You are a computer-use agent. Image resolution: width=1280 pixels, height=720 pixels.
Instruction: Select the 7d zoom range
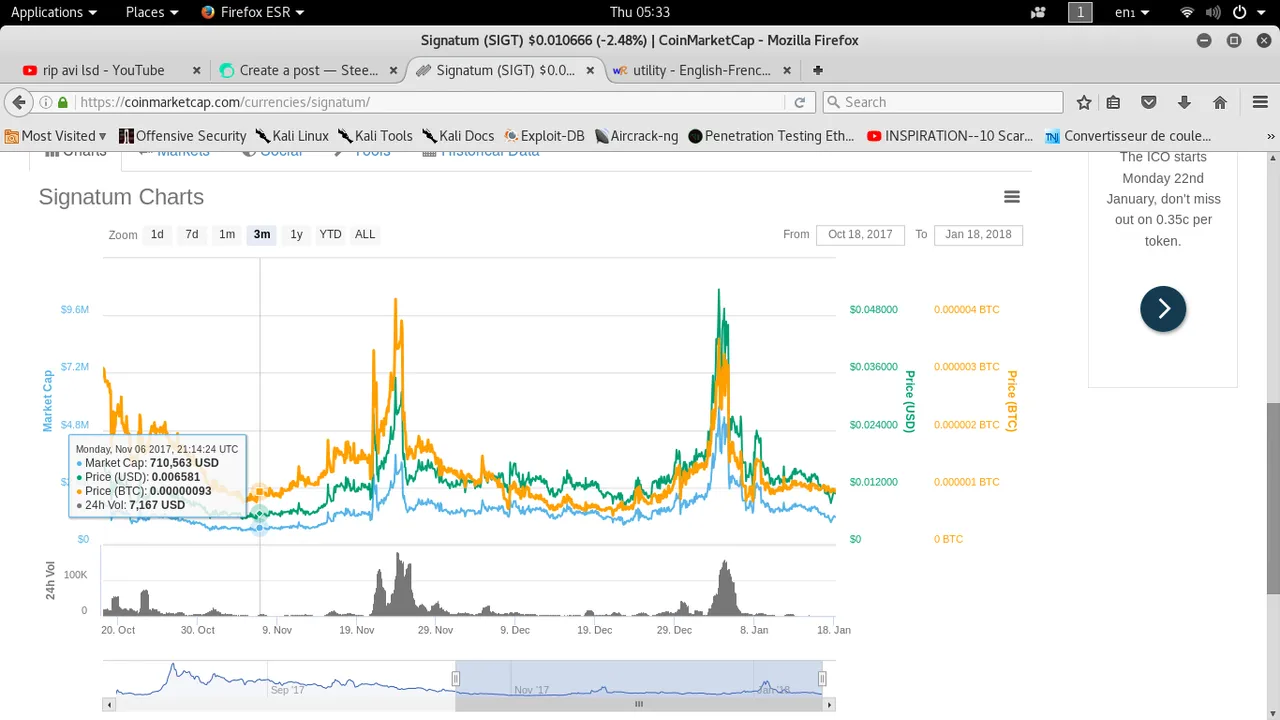[x=191, y=234]
